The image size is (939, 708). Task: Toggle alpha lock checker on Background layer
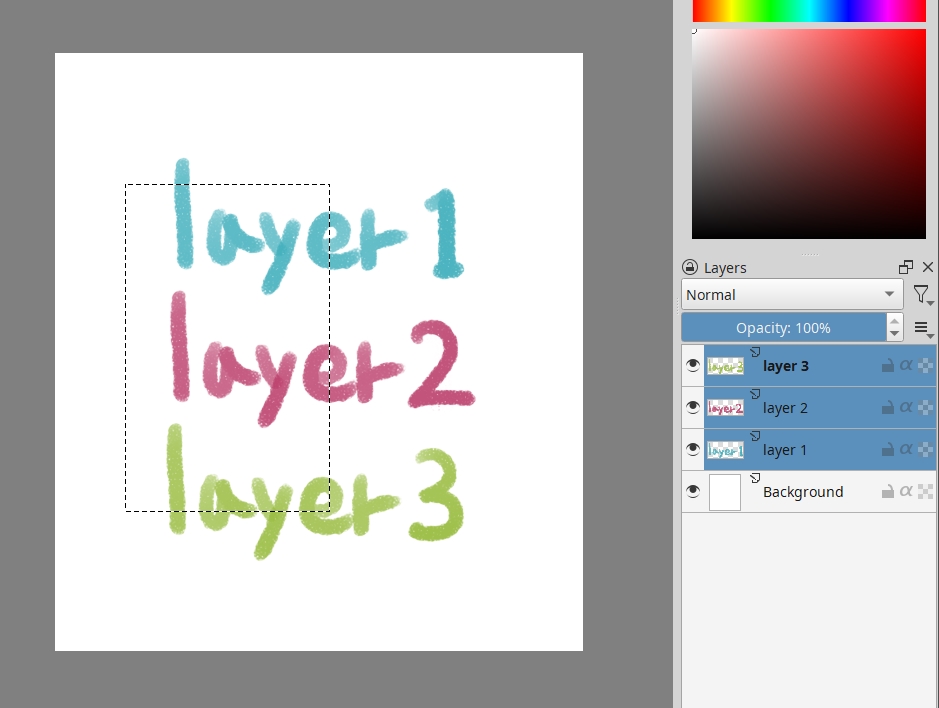(x=926, y=492)
